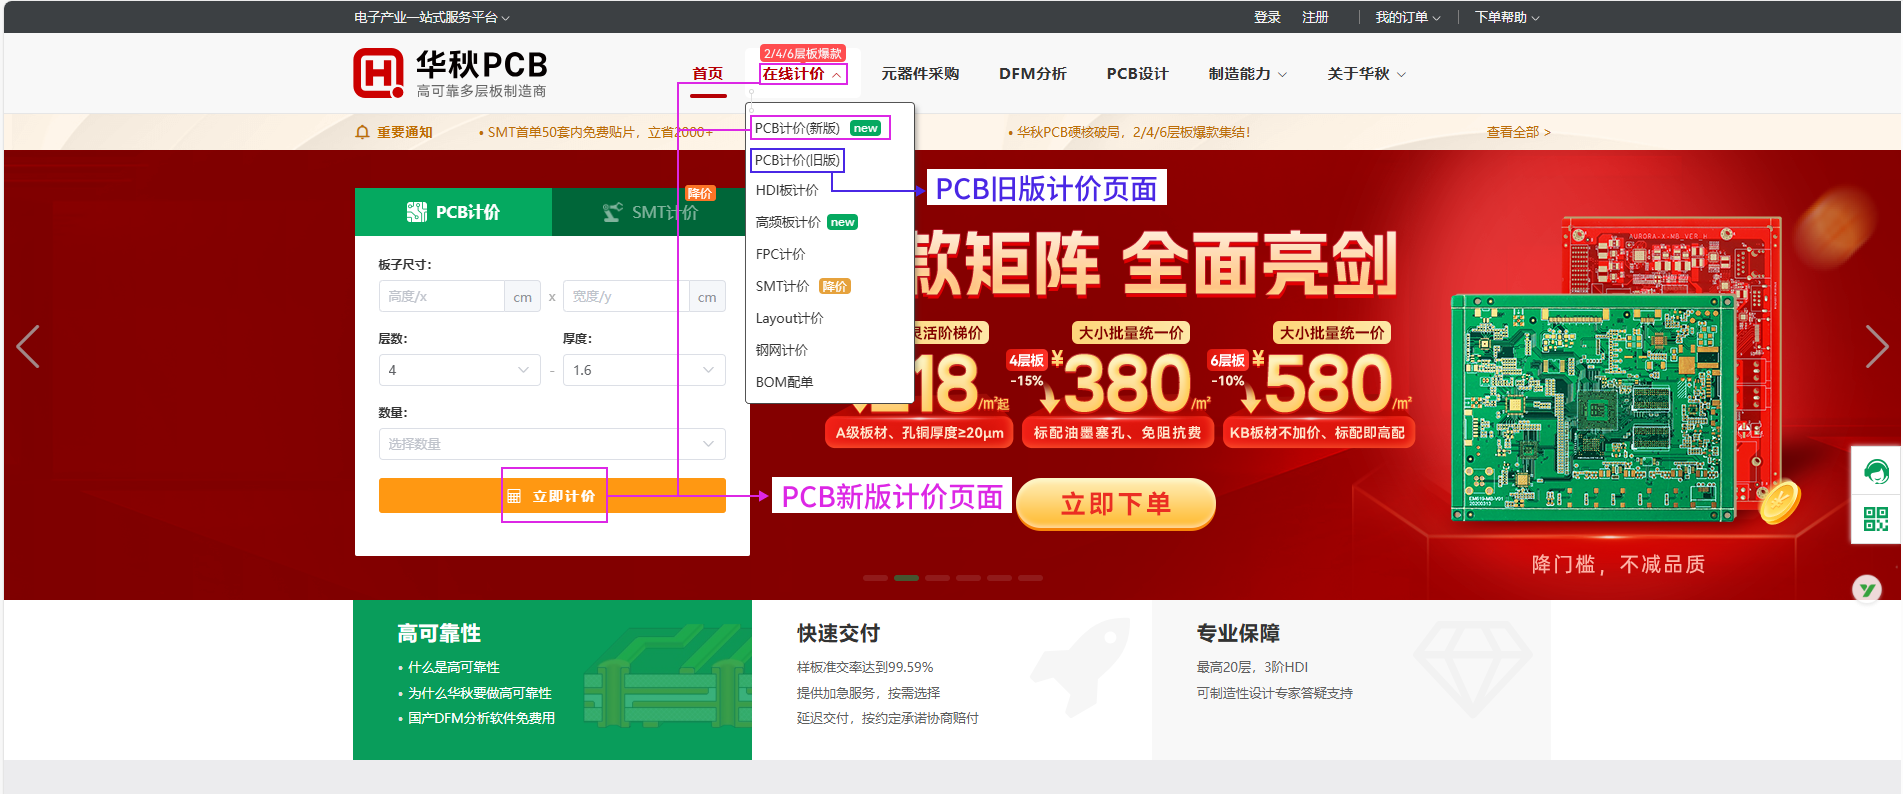
Task: Choose HDI板计价 from dropdown menu
Action: point(787,190)
